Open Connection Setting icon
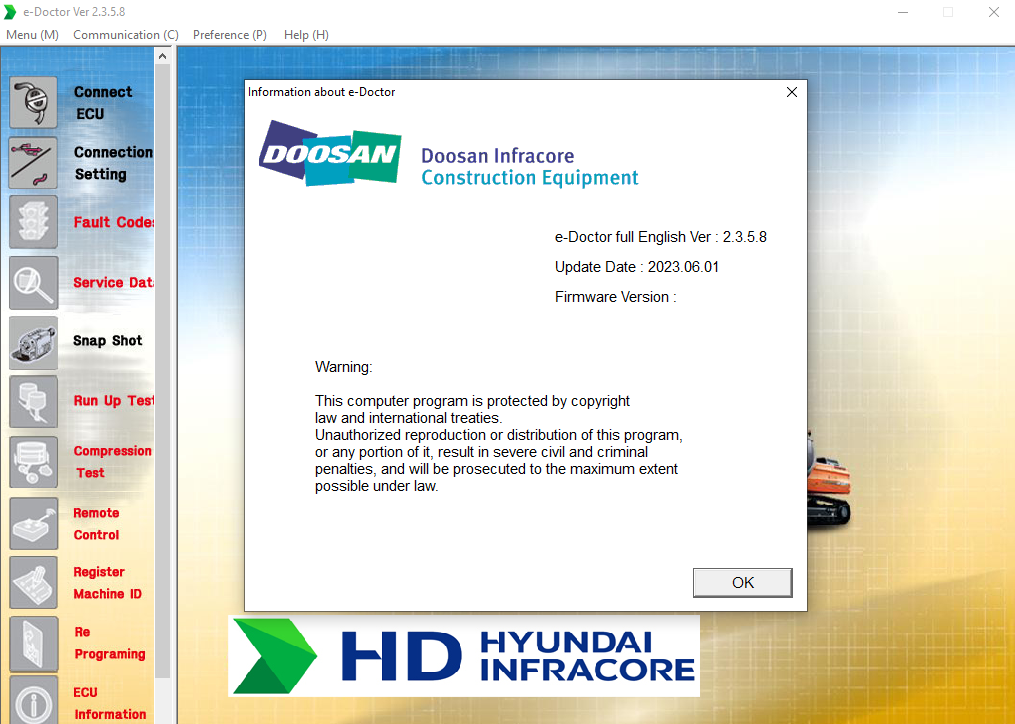 click(x=34, y=163)
